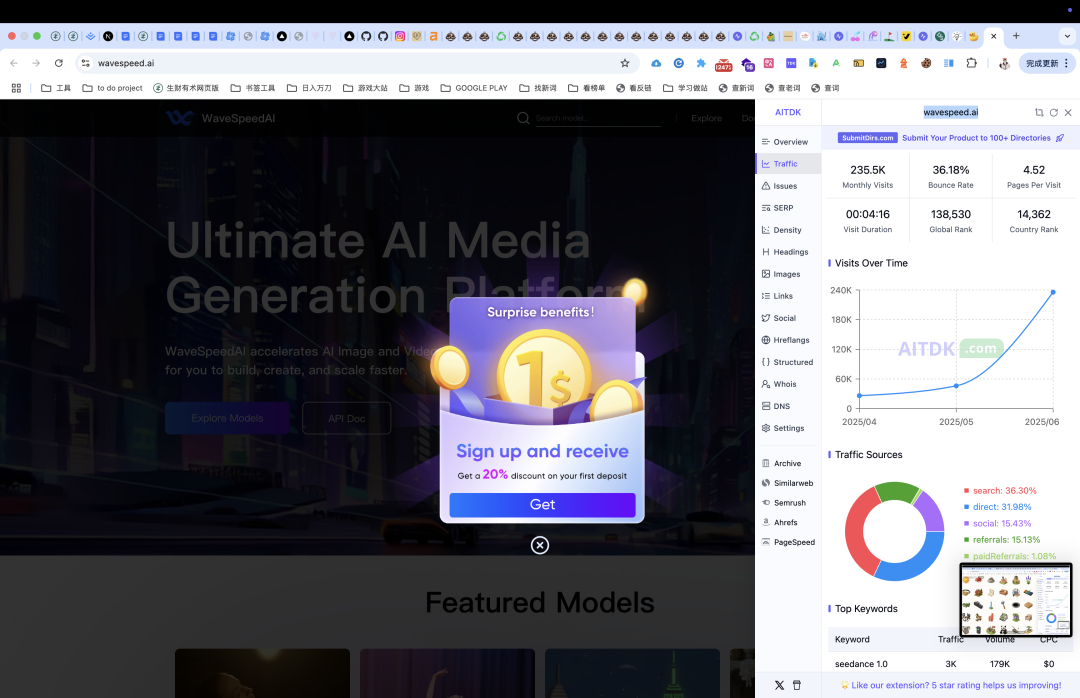Click the apps grid icon in bookmarks bar
The width and height of the screenshot is (1080, 698).
(x=17, y=88)
